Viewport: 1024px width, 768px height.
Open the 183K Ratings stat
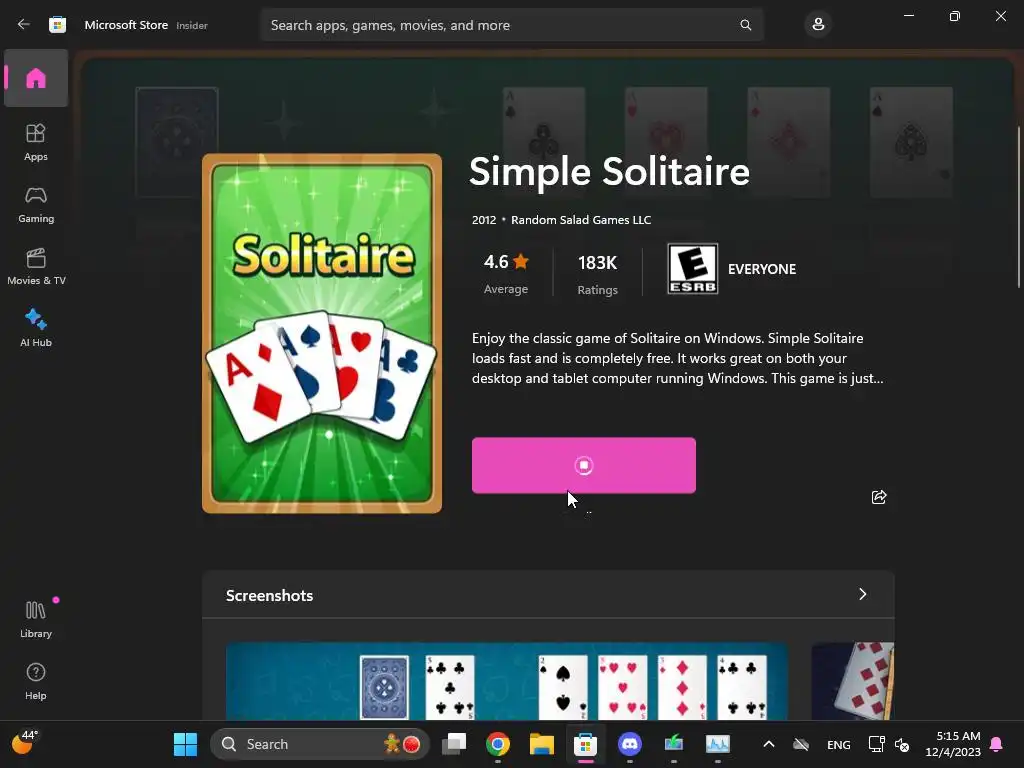pos(598,274)
